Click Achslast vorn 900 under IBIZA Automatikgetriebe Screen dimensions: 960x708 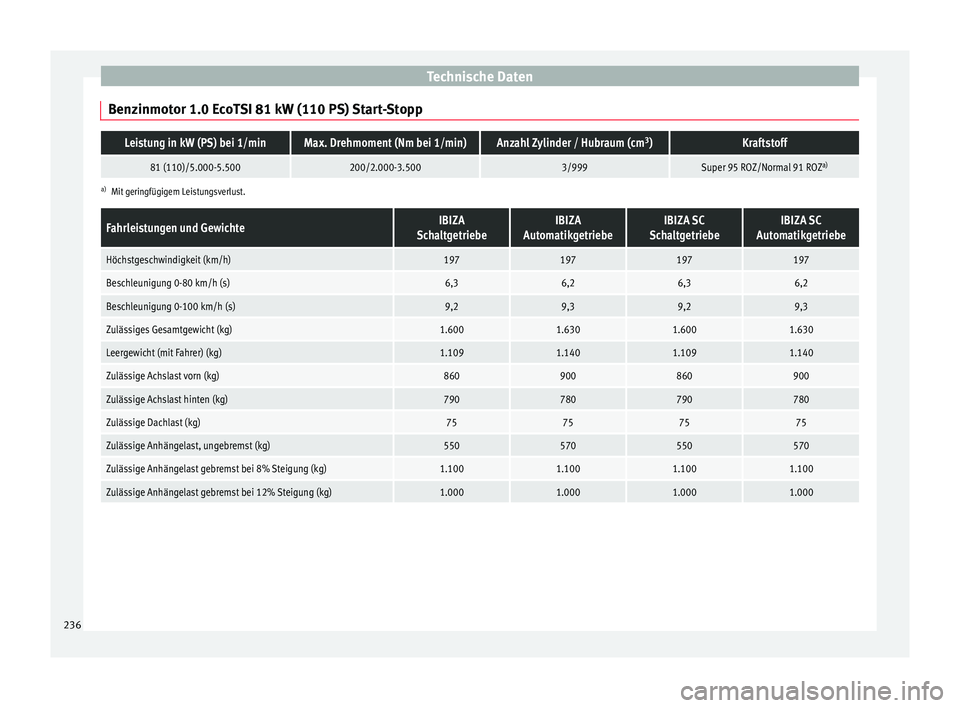(x=568, y=376)
